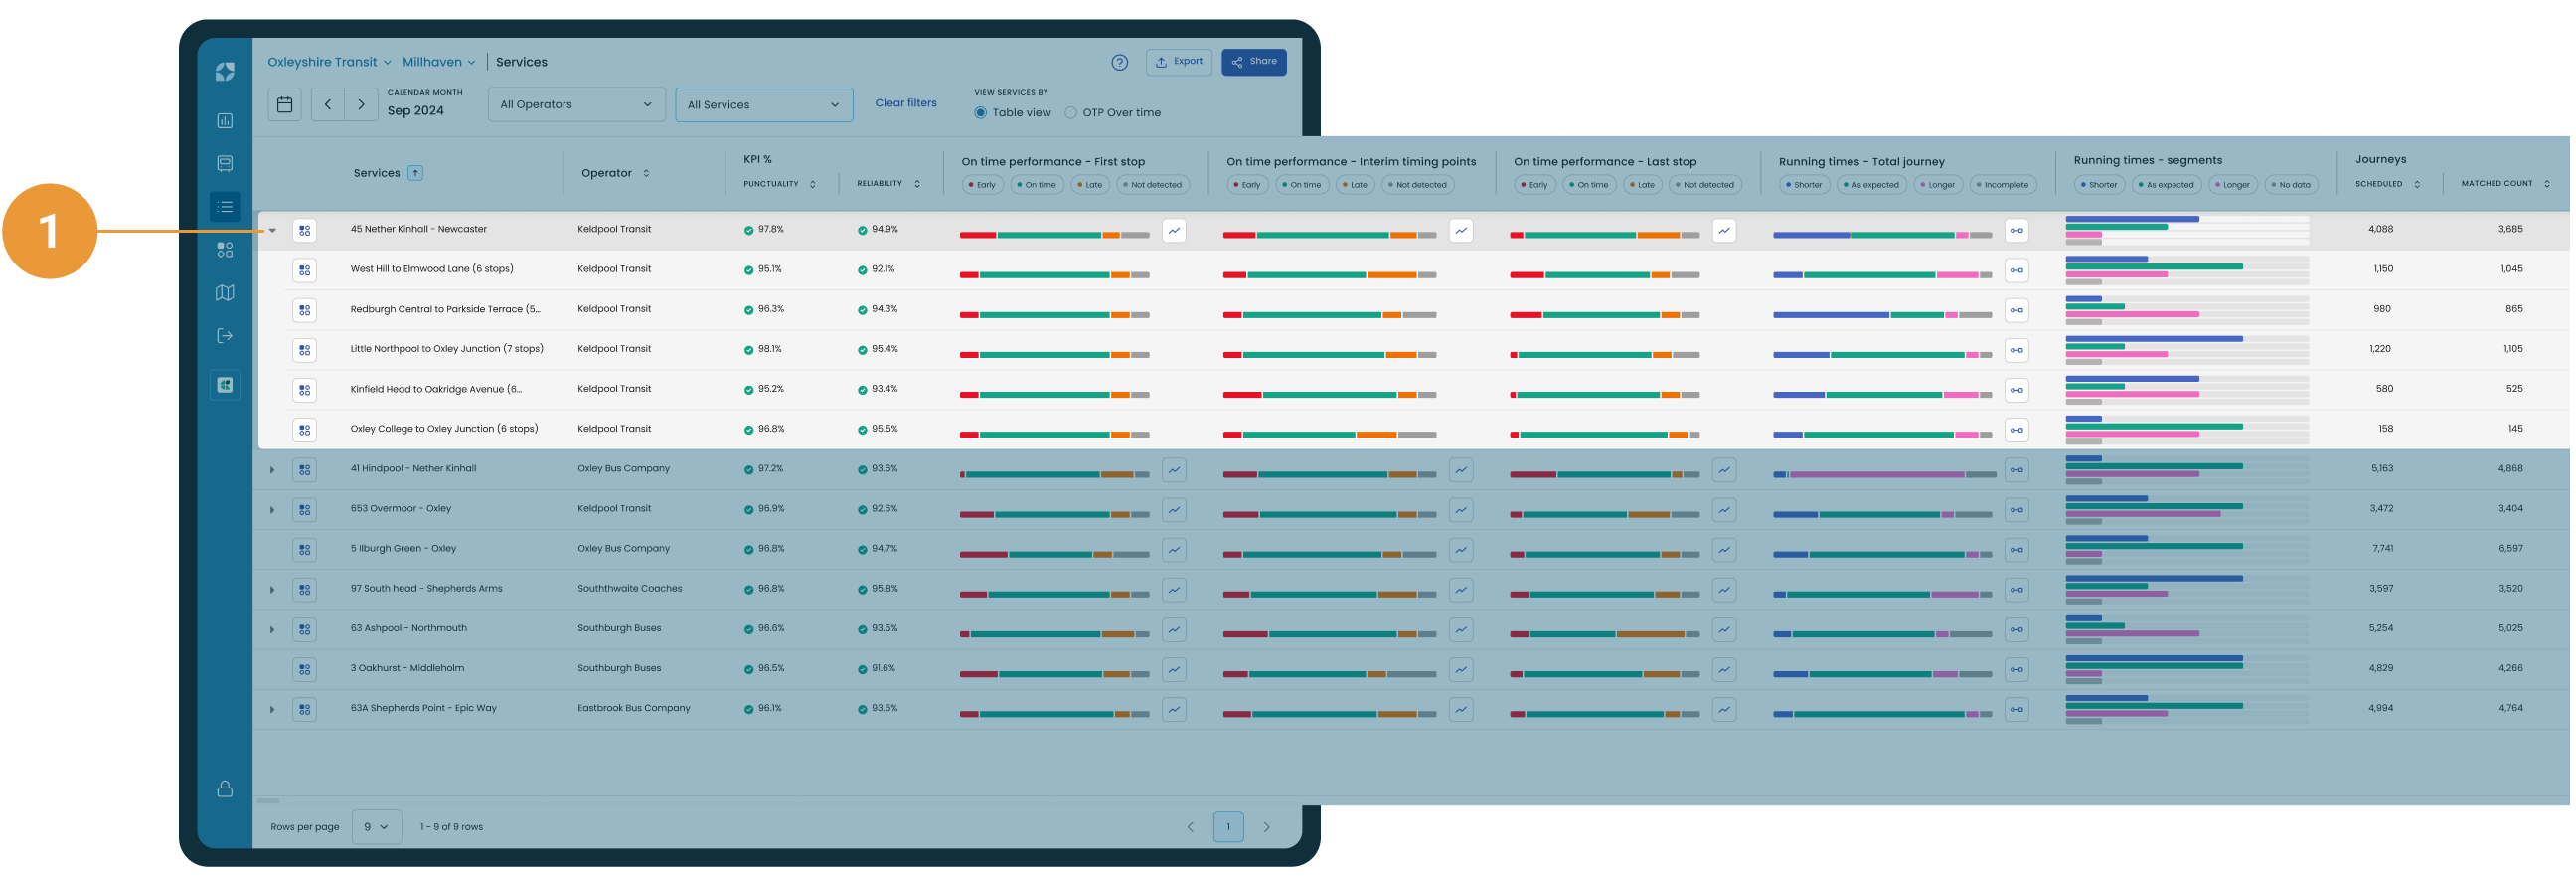Viewport: 2576px width, 876px height.
Task: Go to the next calendar month arrow
Action: (x=361, y=105)
